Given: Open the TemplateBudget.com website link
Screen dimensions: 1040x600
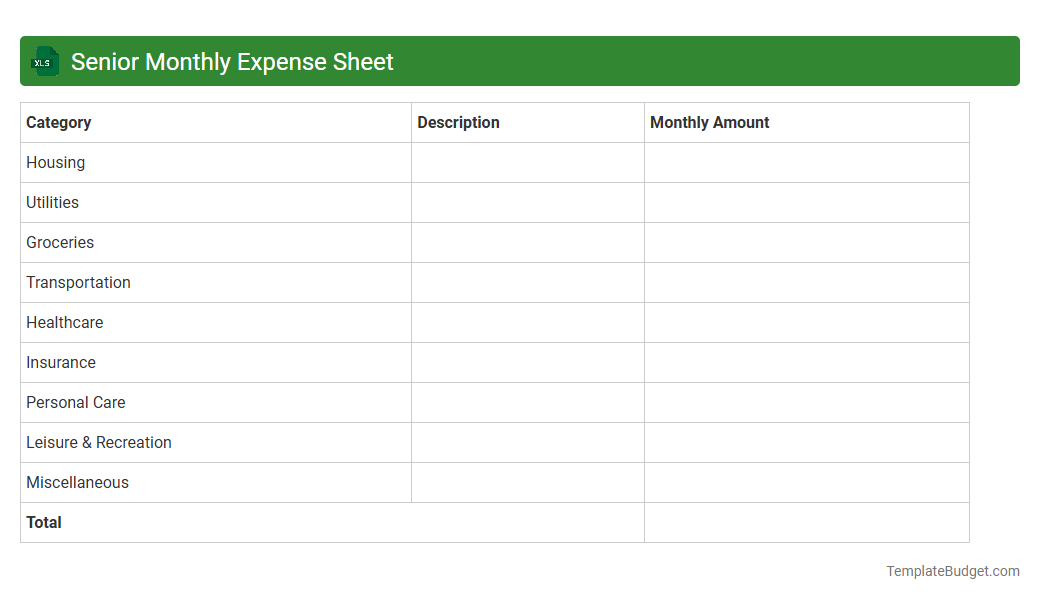Looking at the screenshot, I should click(x=952, y=571).
